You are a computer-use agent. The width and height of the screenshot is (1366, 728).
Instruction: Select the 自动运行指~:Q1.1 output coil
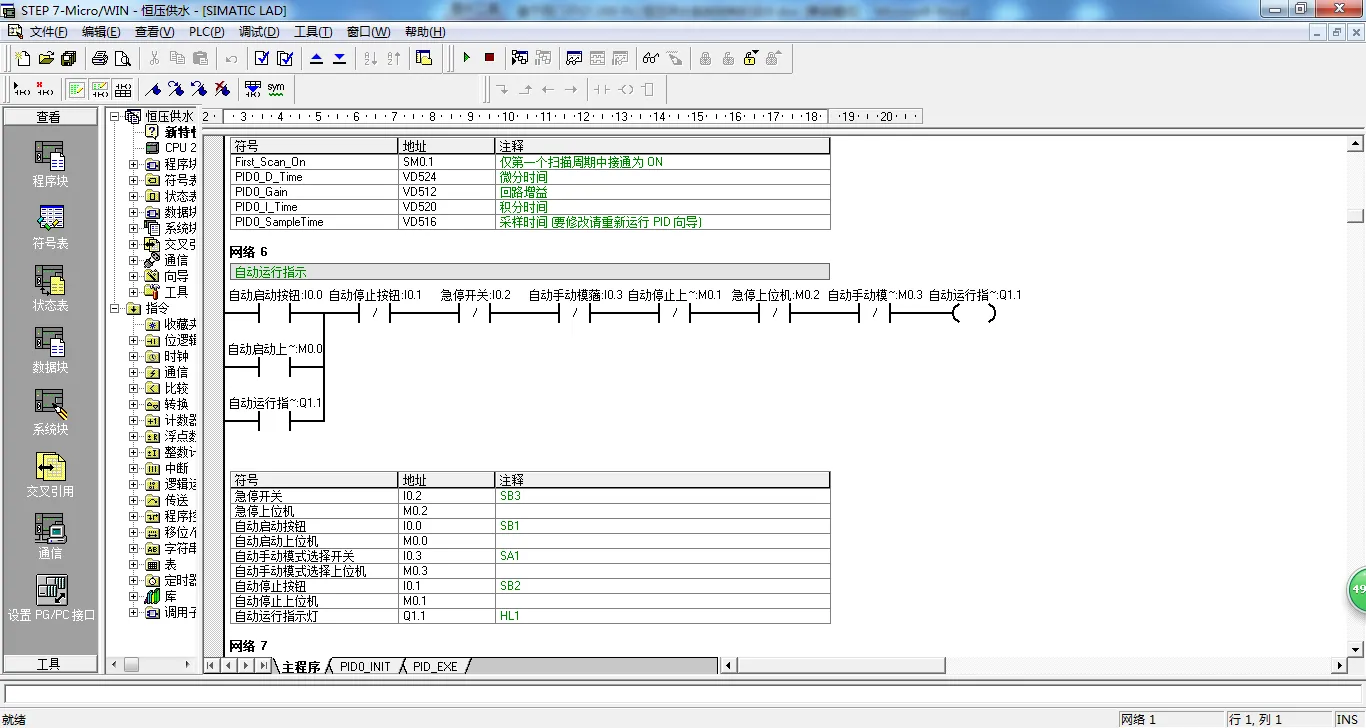(x=974, y=313)
